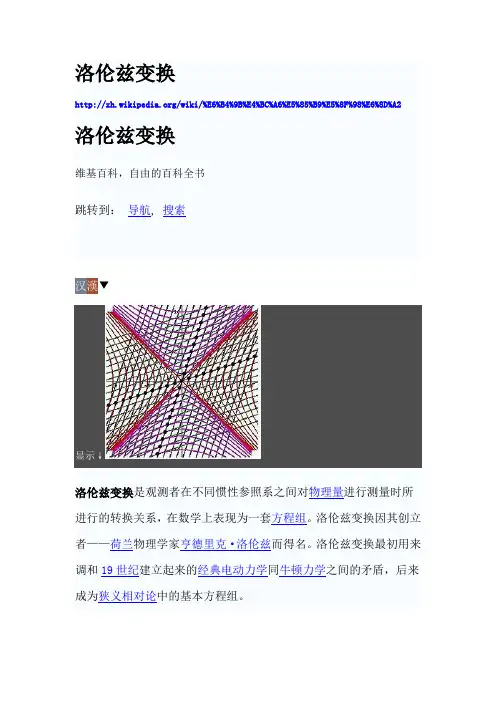The height and width of the screenshot is (702, 496).
Task: Switch to simplified 汉 variant
Action: click(81, 286)
